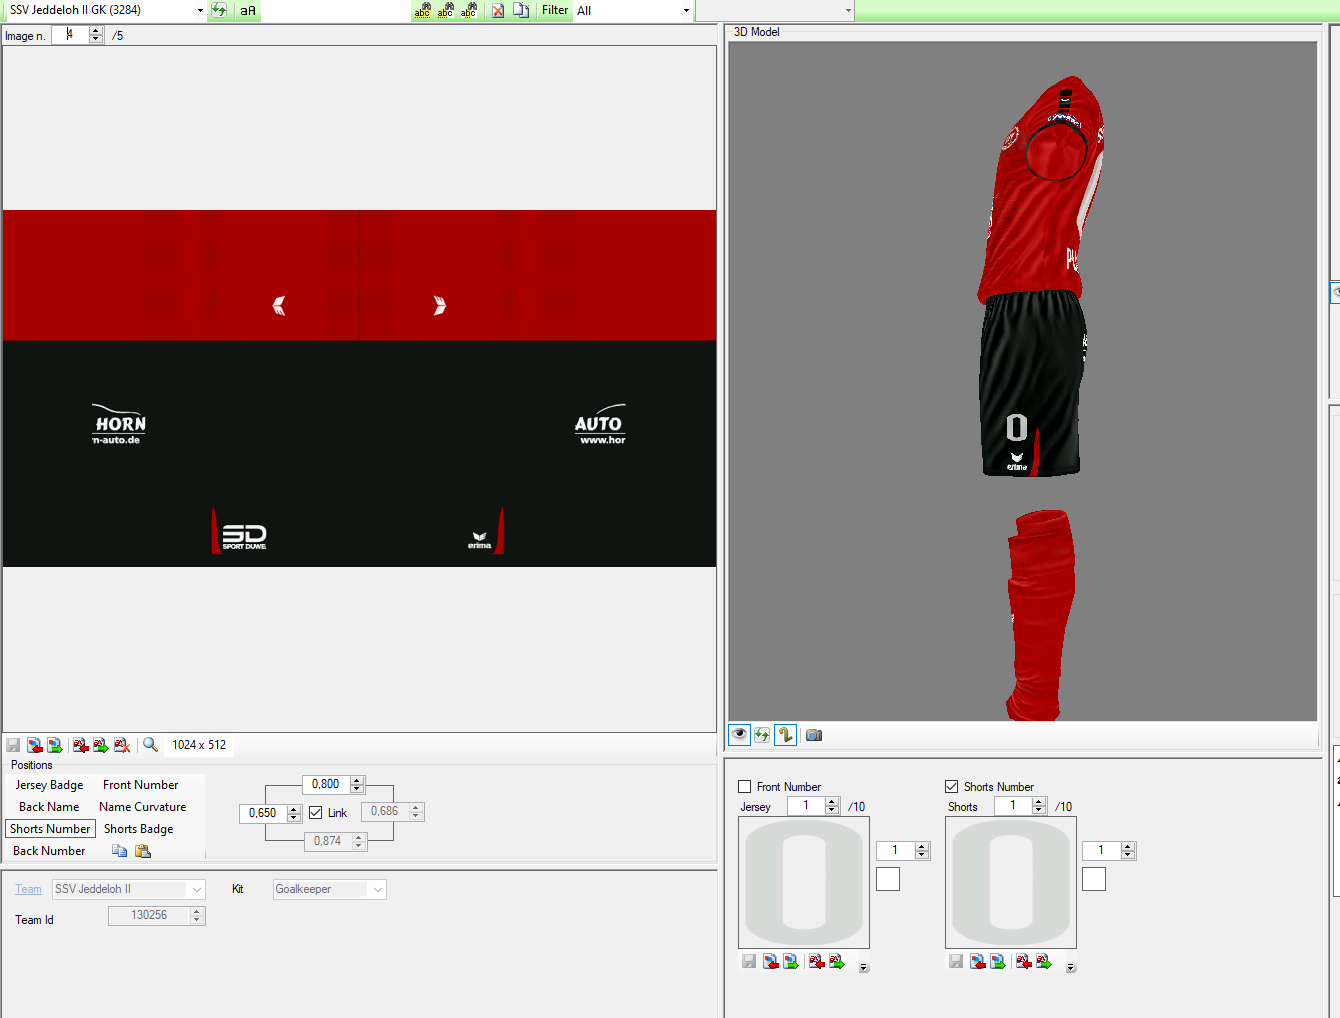Click the green refresh icon beside kit selector
Screen dimensions: 1340x1018
219,10
